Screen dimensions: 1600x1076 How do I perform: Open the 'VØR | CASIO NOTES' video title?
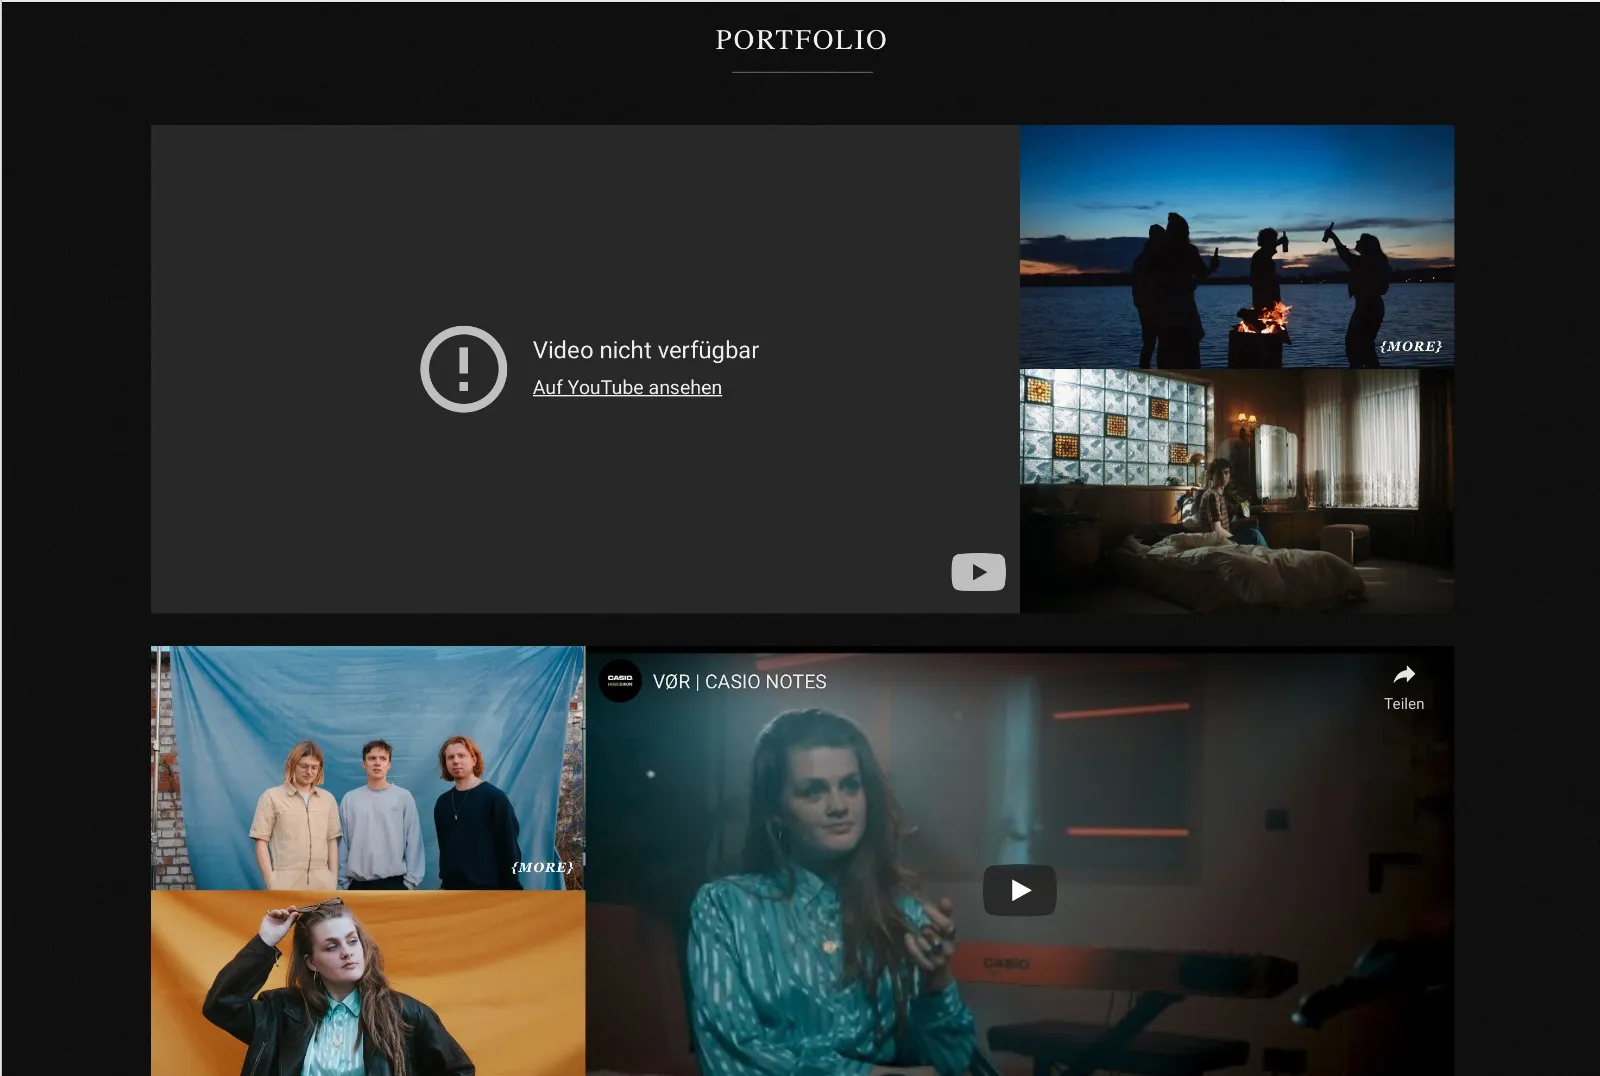740,682
